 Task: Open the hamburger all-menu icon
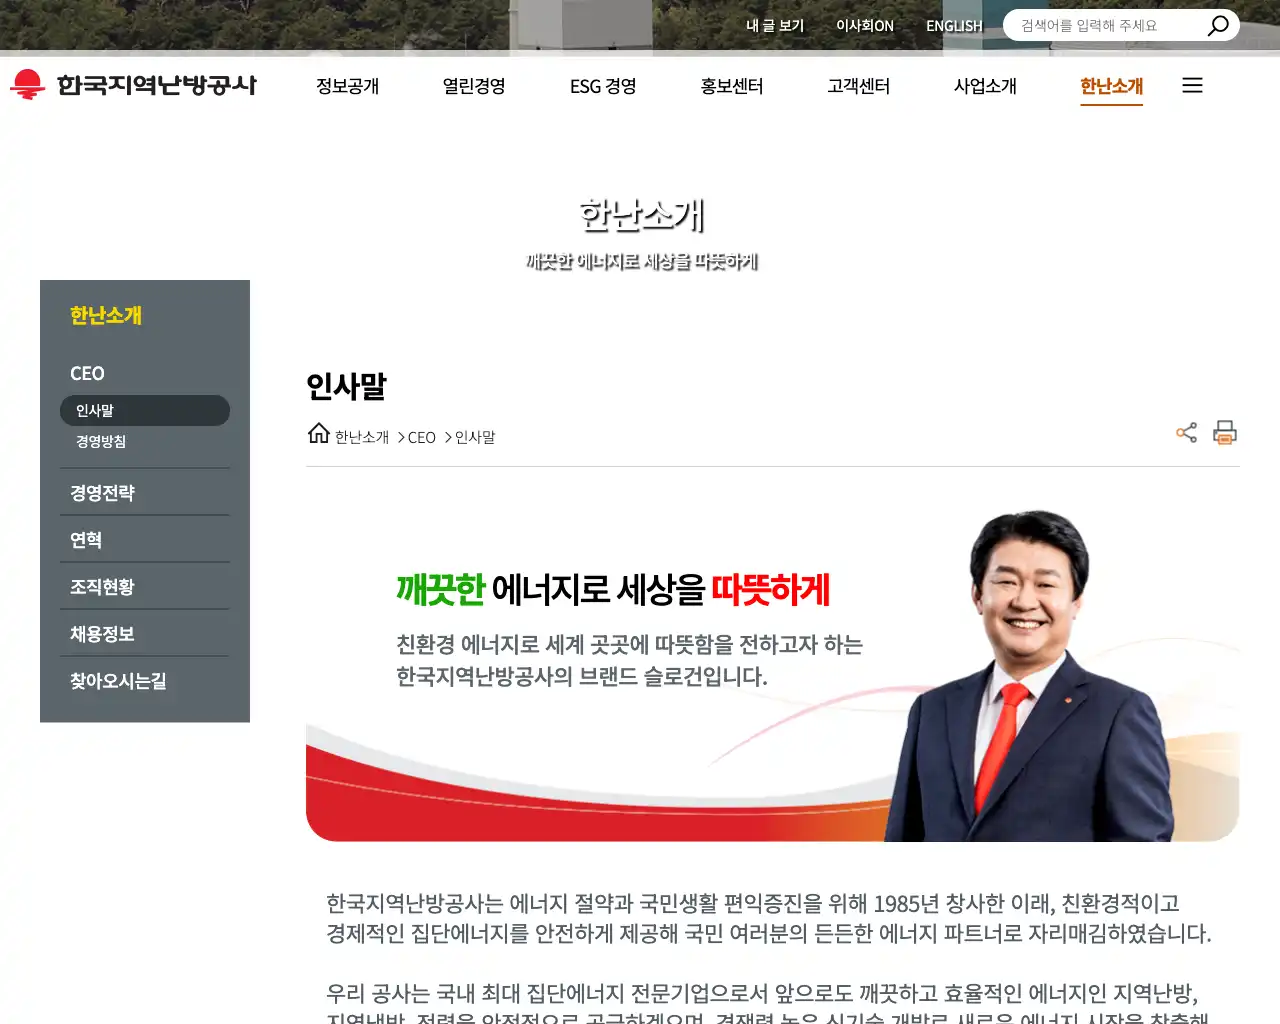pos(1192,86)
